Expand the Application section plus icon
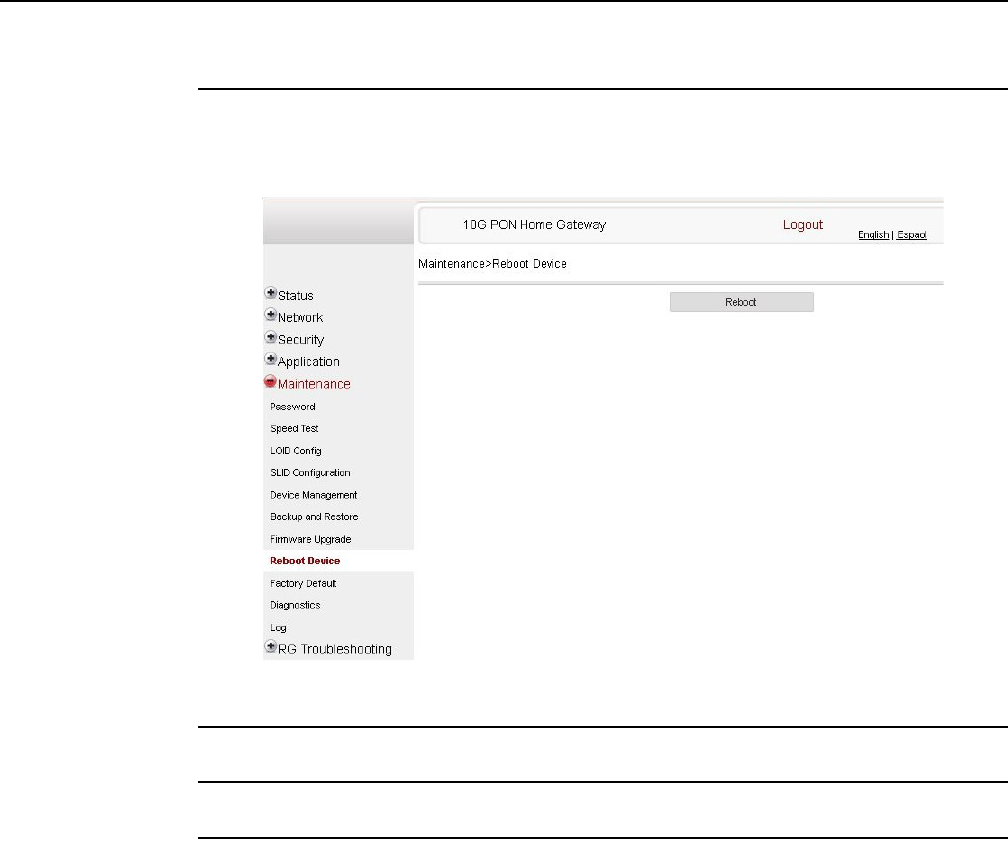The height and width of the screenshot is (848, 1008). [x=271, y=359]
